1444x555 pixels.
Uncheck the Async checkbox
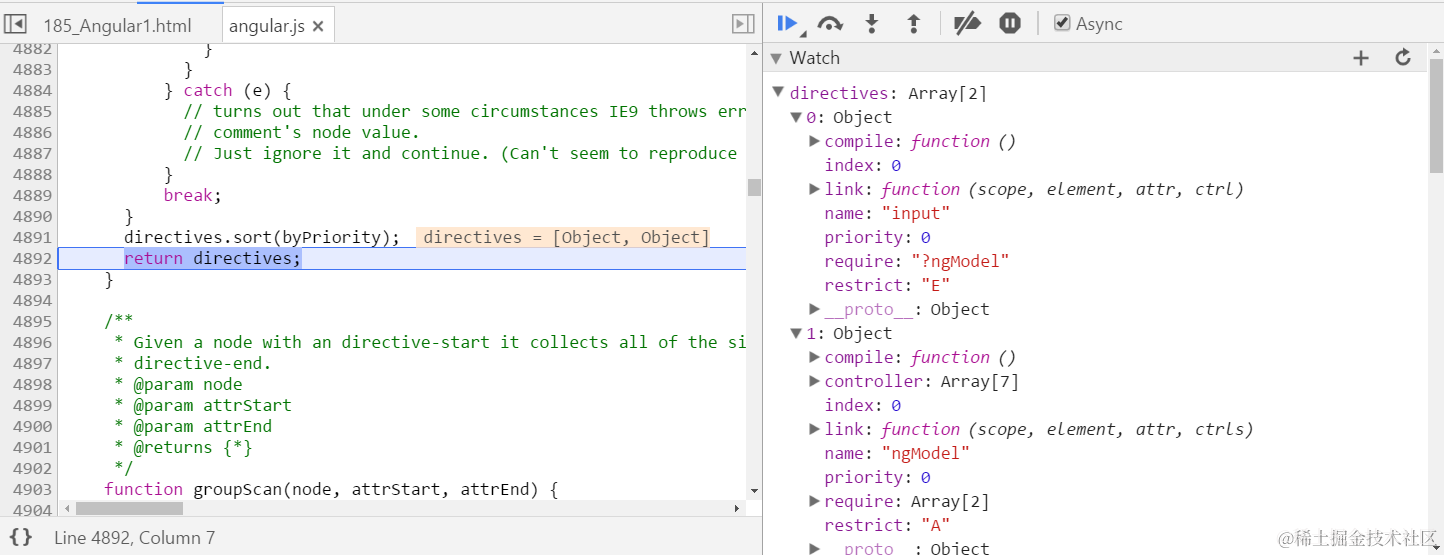(1062, 23)
